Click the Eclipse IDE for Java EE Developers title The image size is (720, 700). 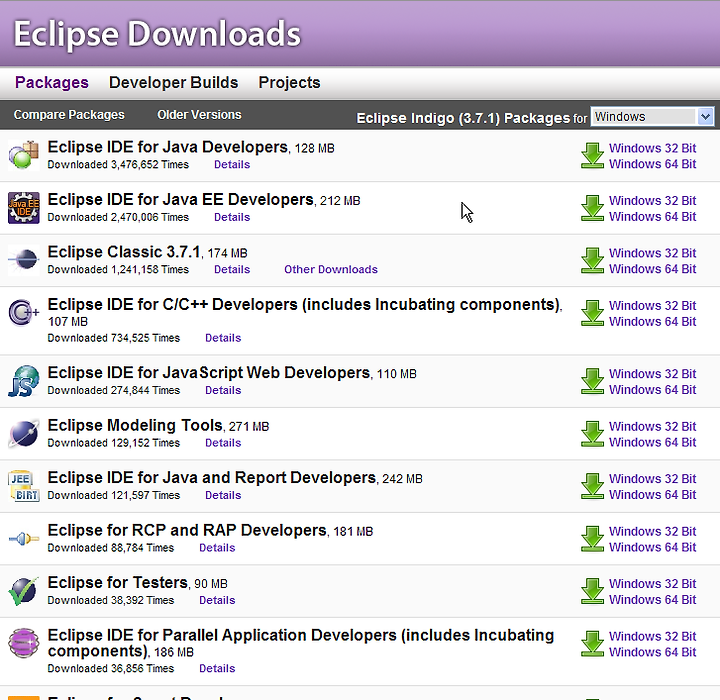[x=180, y=200]
